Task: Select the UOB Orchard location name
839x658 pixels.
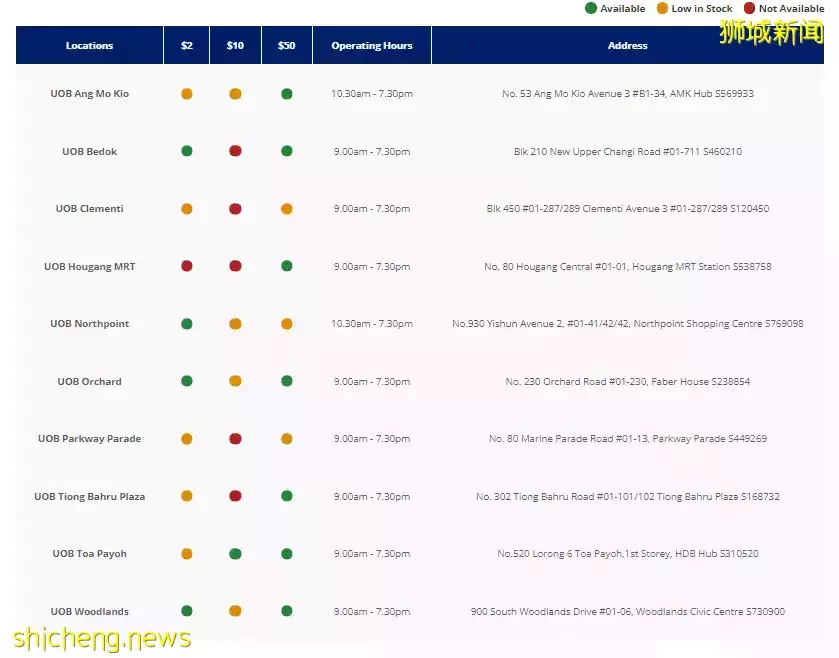Action: pos(89,381)
